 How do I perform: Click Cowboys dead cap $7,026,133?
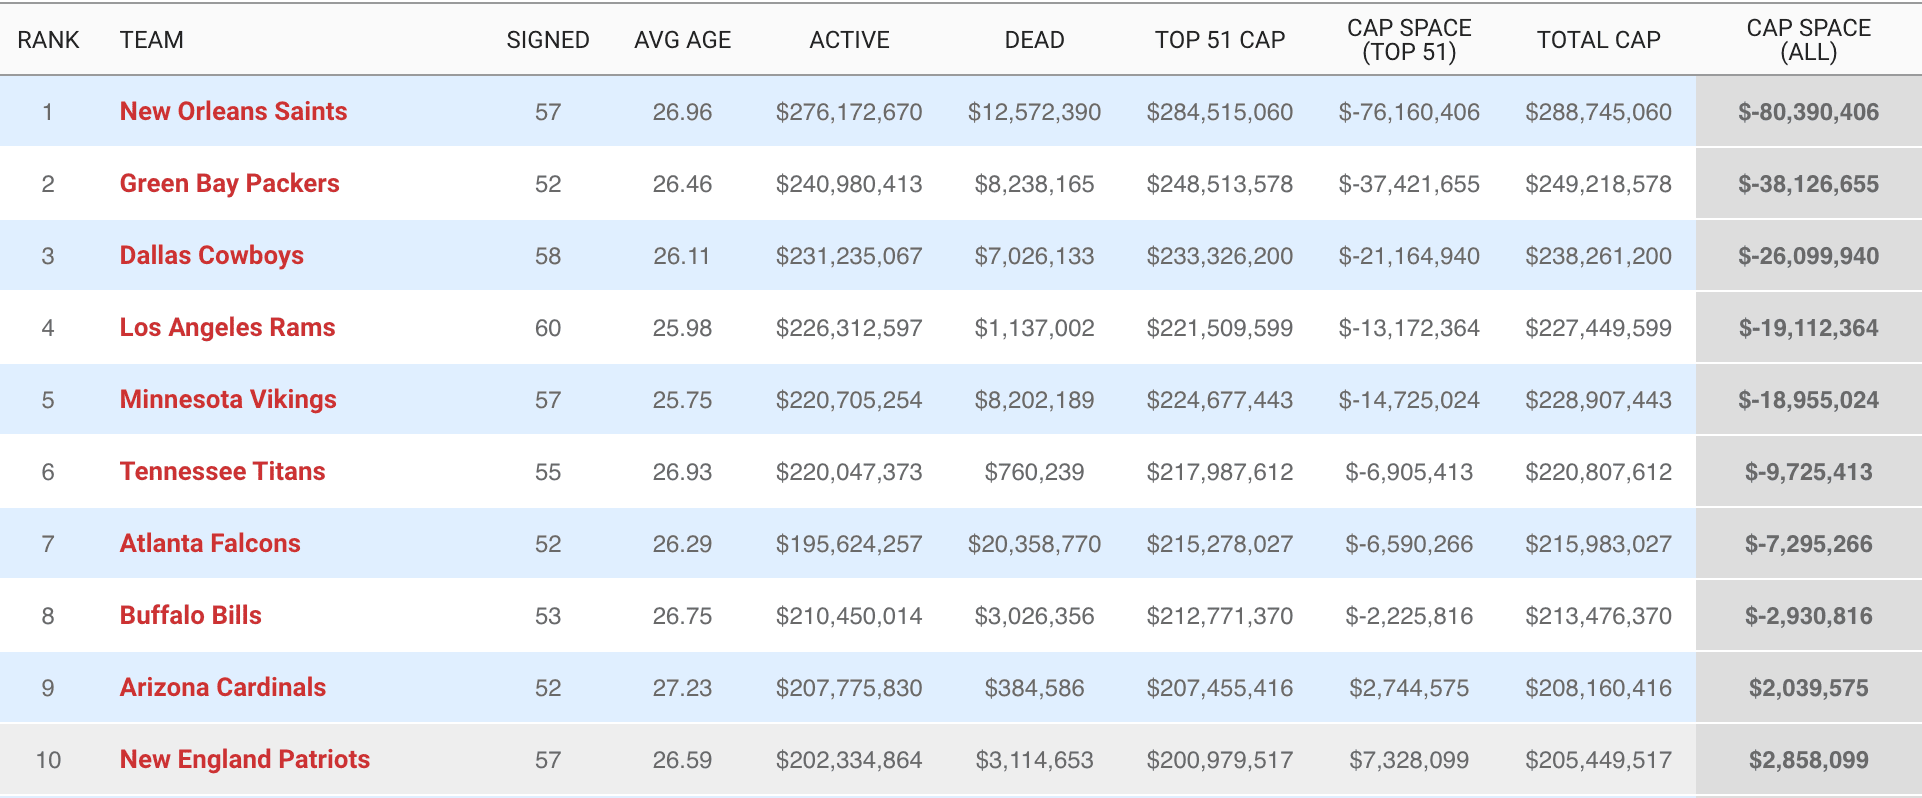tap(1034, 256)
